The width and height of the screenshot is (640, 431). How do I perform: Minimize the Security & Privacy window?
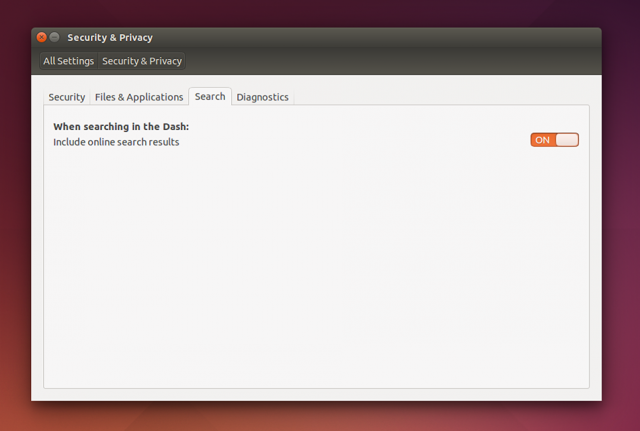click(x=54, y=38)
